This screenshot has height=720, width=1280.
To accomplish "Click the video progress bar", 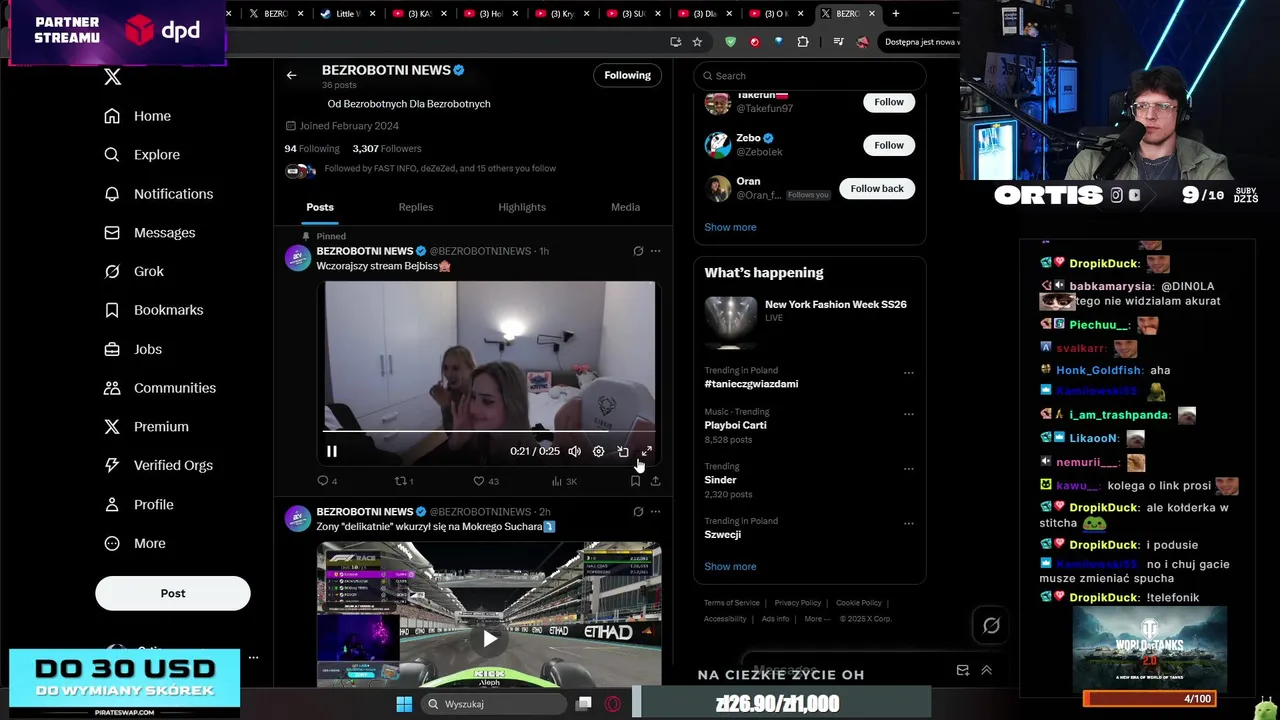I will pos(489,432).
